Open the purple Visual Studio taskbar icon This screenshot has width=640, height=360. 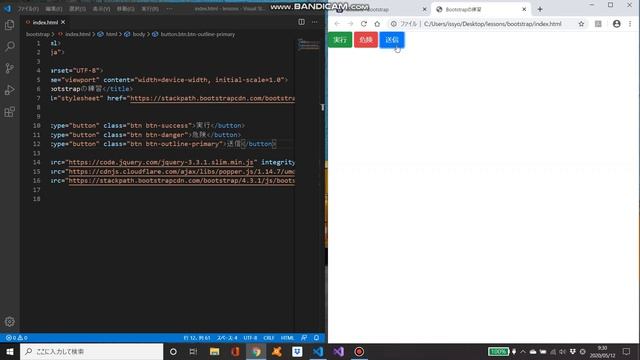tap(338, 351)
